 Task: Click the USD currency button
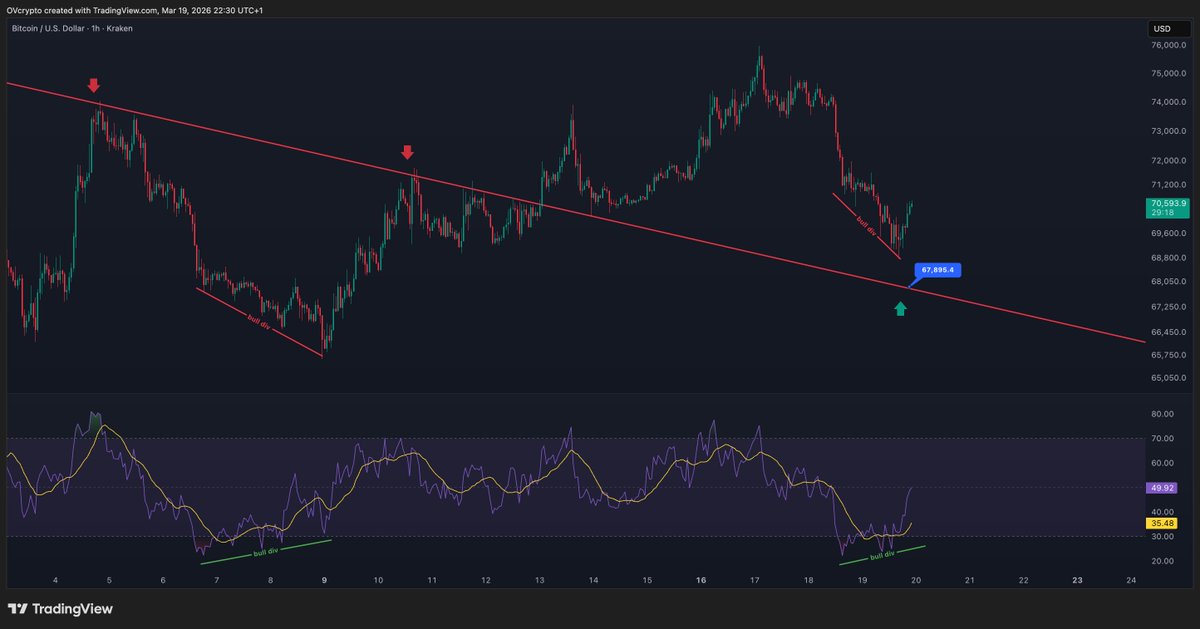[1168, 28]
